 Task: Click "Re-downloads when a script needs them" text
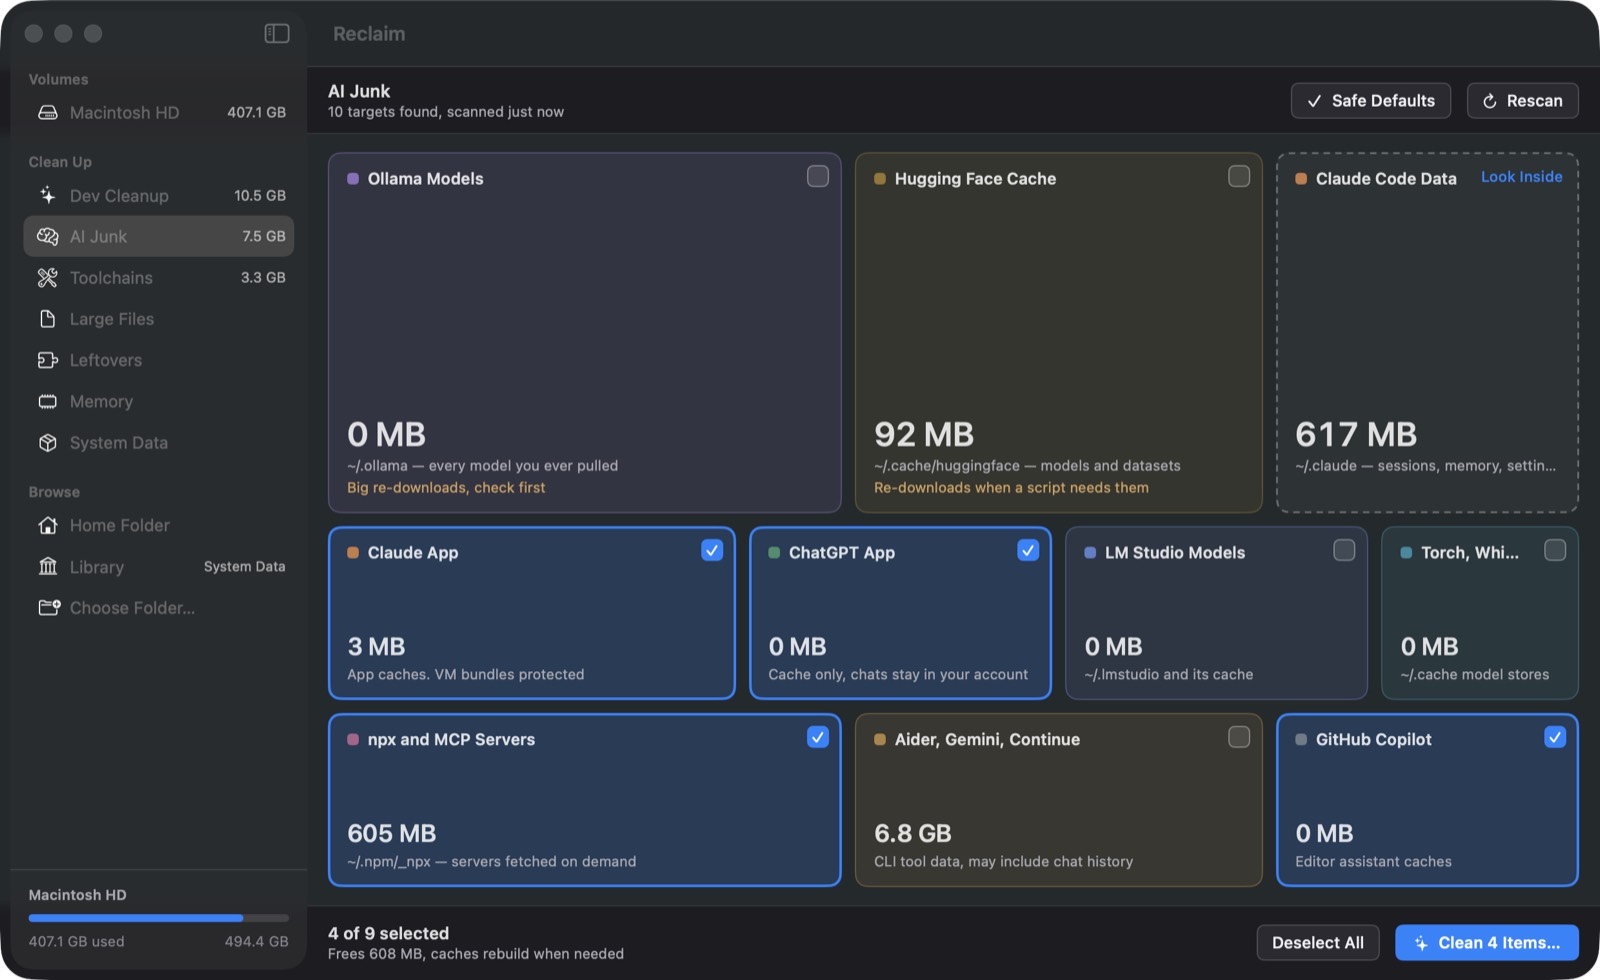tap(1011, 488)
